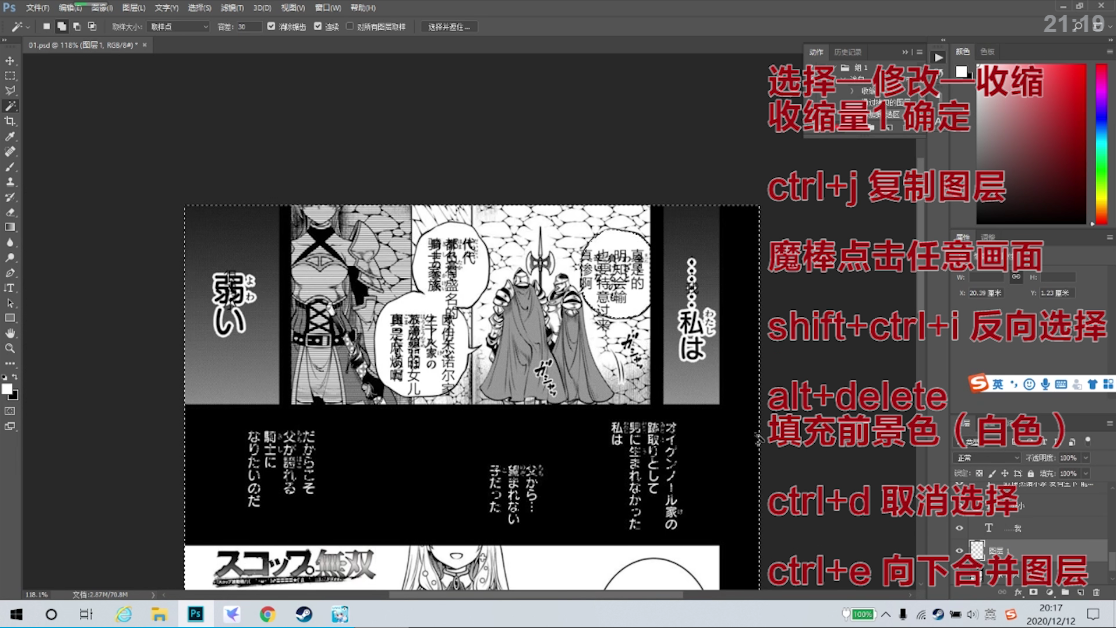This screenshot has width=1116, height=628.
Task: Click the 选择并遮住 Select and Mask button
Action: 448,26
